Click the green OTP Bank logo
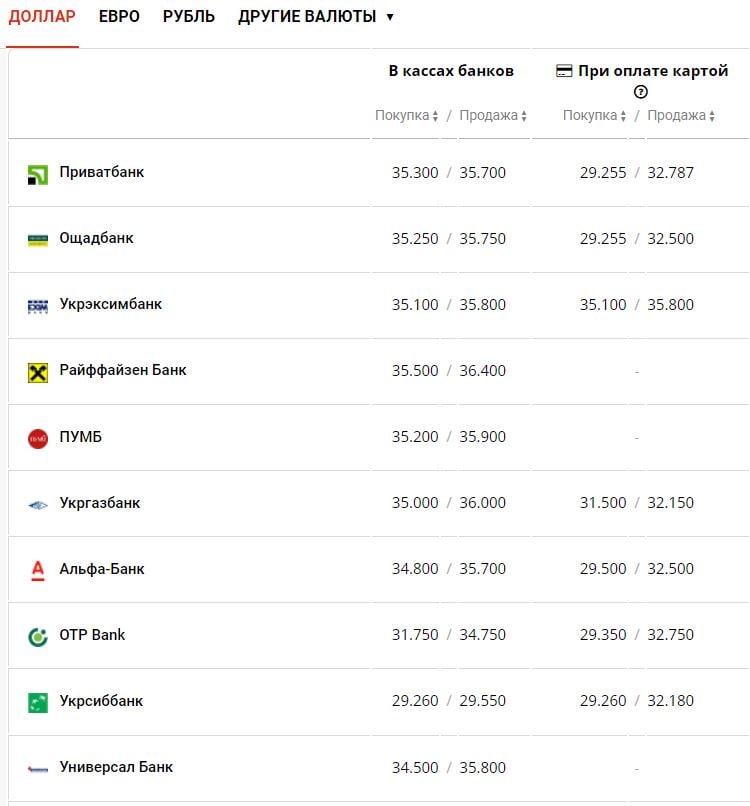Screen dimensions: 750x806 pos(38,636)
